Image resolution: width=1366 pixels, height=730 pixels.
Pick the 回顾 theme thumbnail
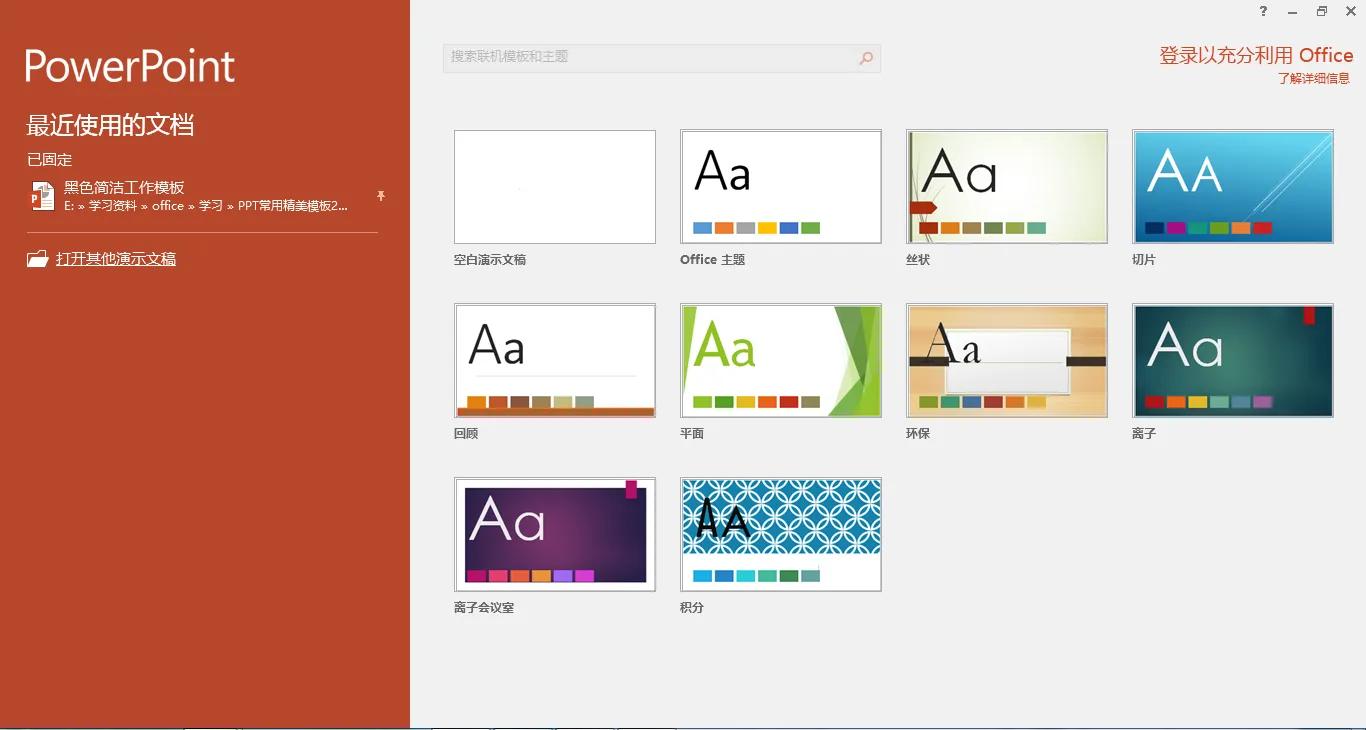pos(555,361)
